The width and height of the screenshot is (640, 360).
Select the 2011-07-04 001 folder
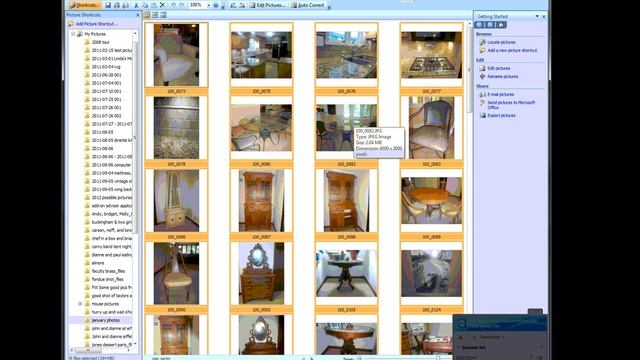coord(103,83)
